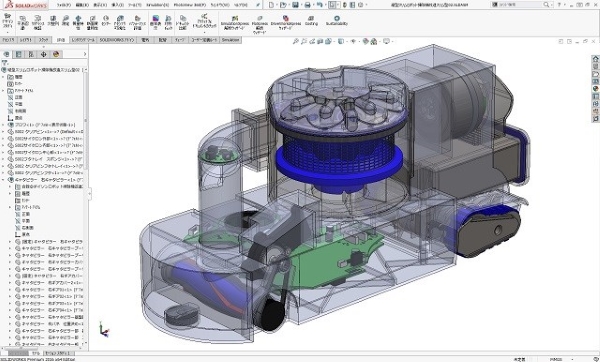Click the feature tree vertical scrollbar
This screenshot has height=362, width=600.
[x=86, y=122]
